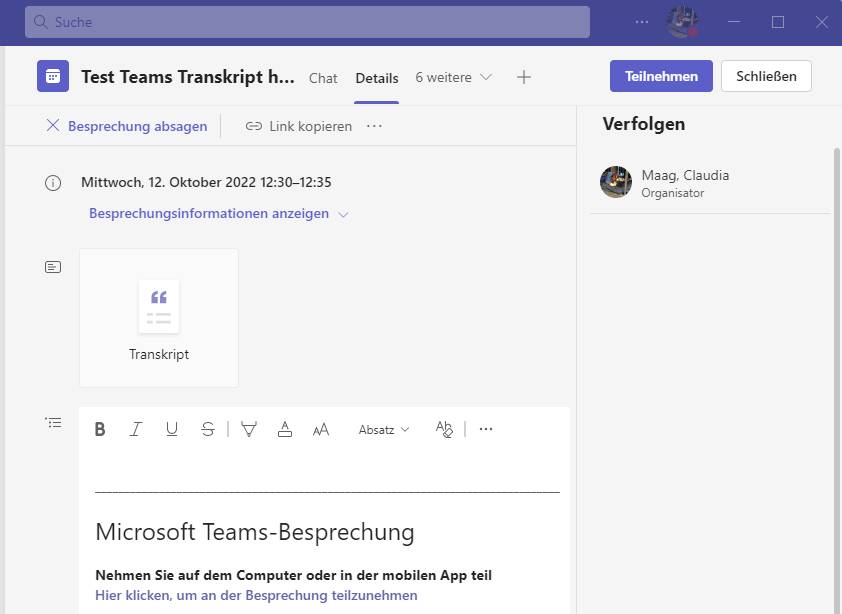
Task: Cancel meeting via Besprechung absagen
Action: click(137, 126)
